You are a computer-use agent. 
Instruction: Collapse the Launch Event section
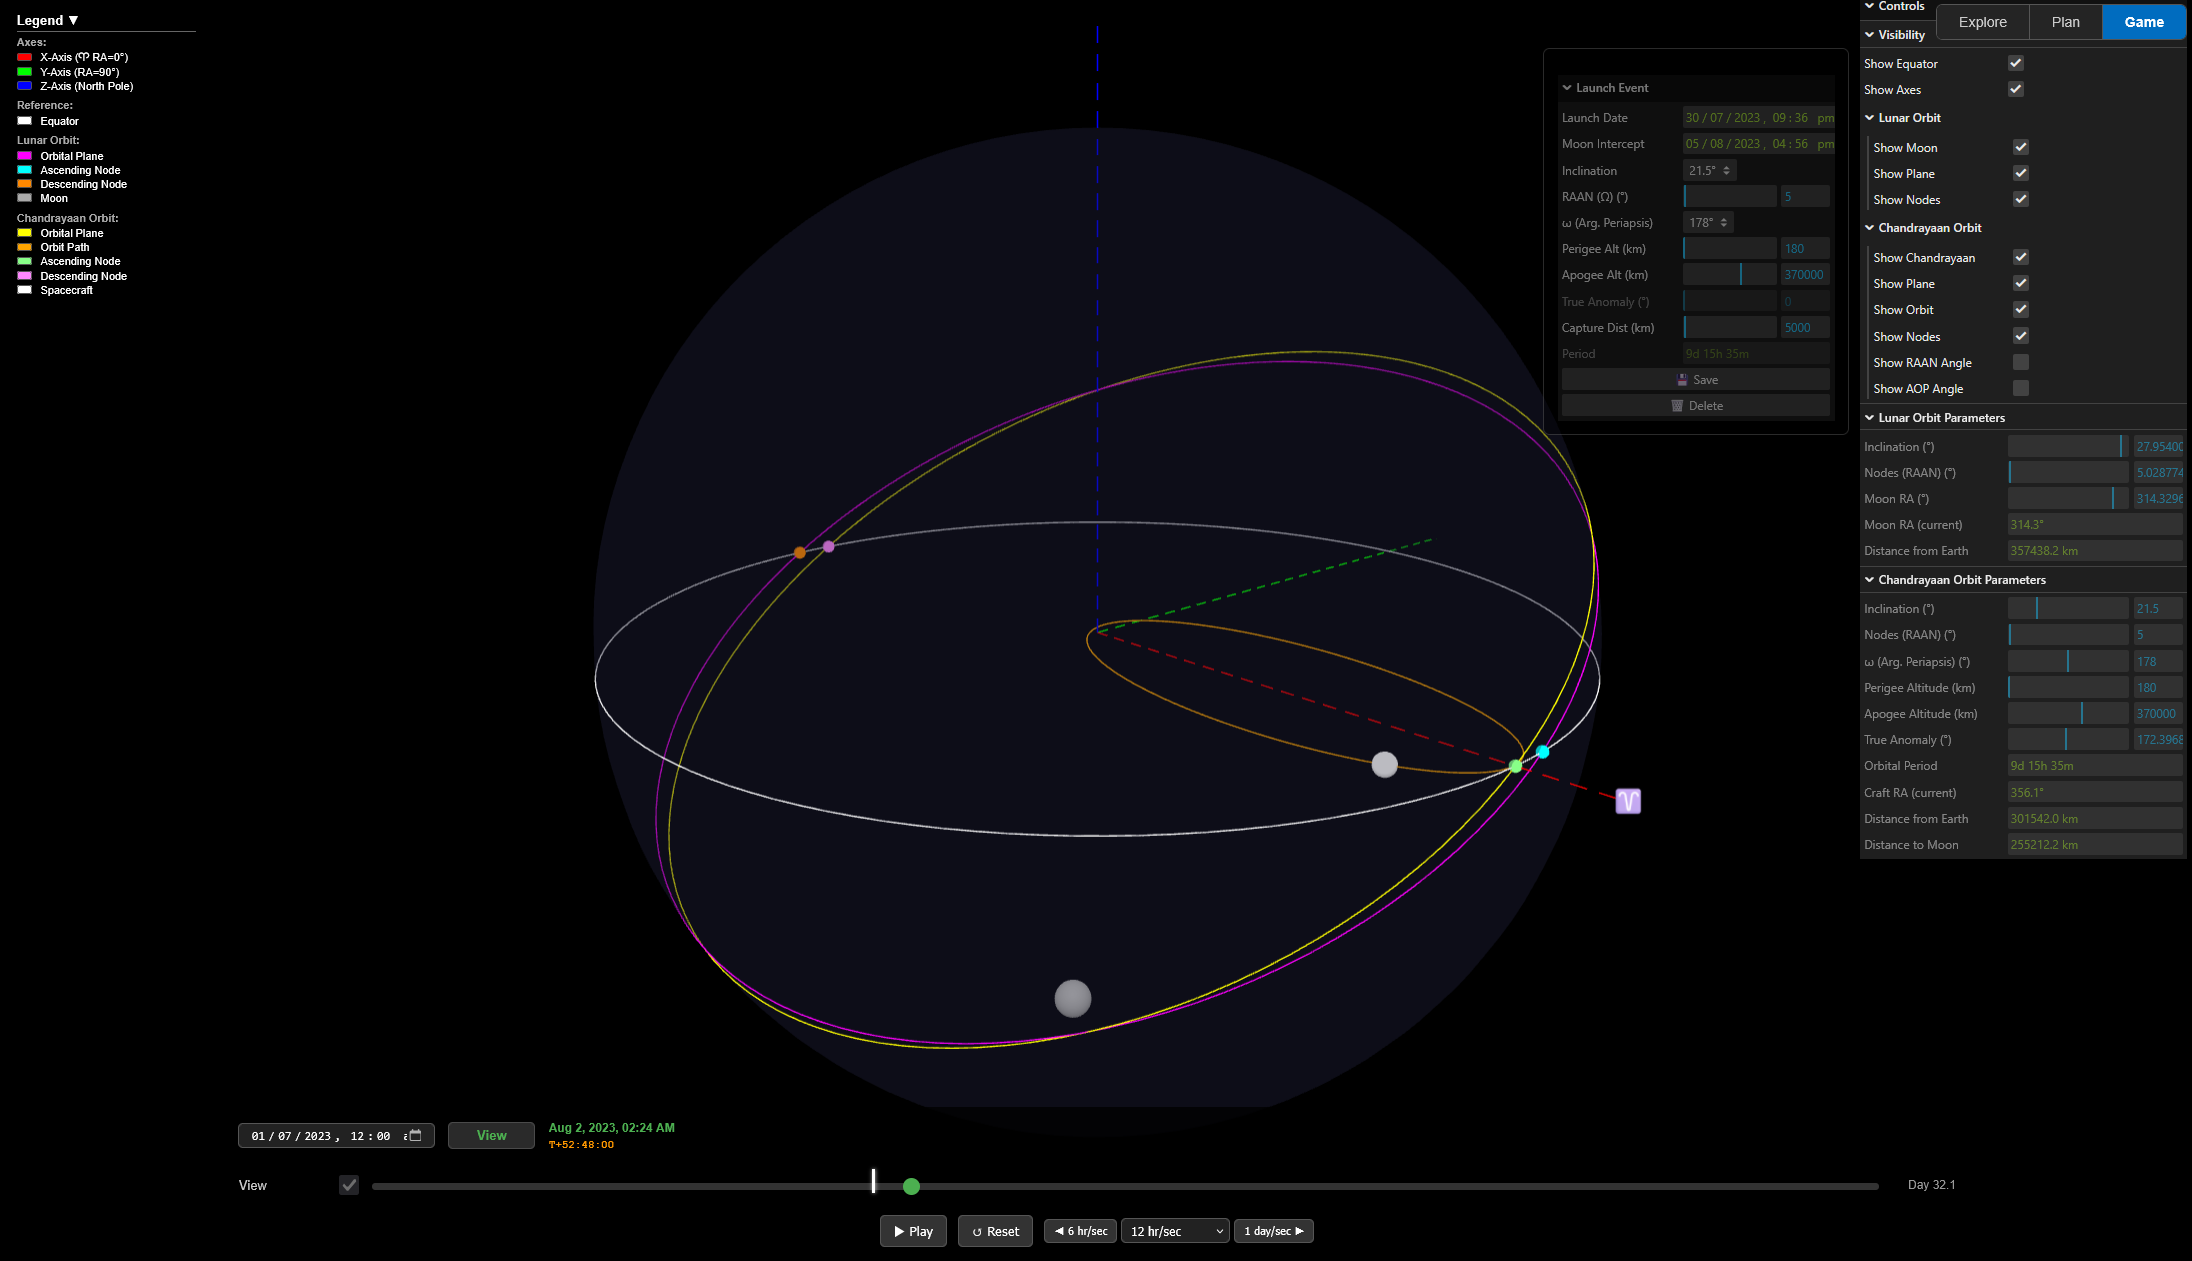[x=1567, y=87]
